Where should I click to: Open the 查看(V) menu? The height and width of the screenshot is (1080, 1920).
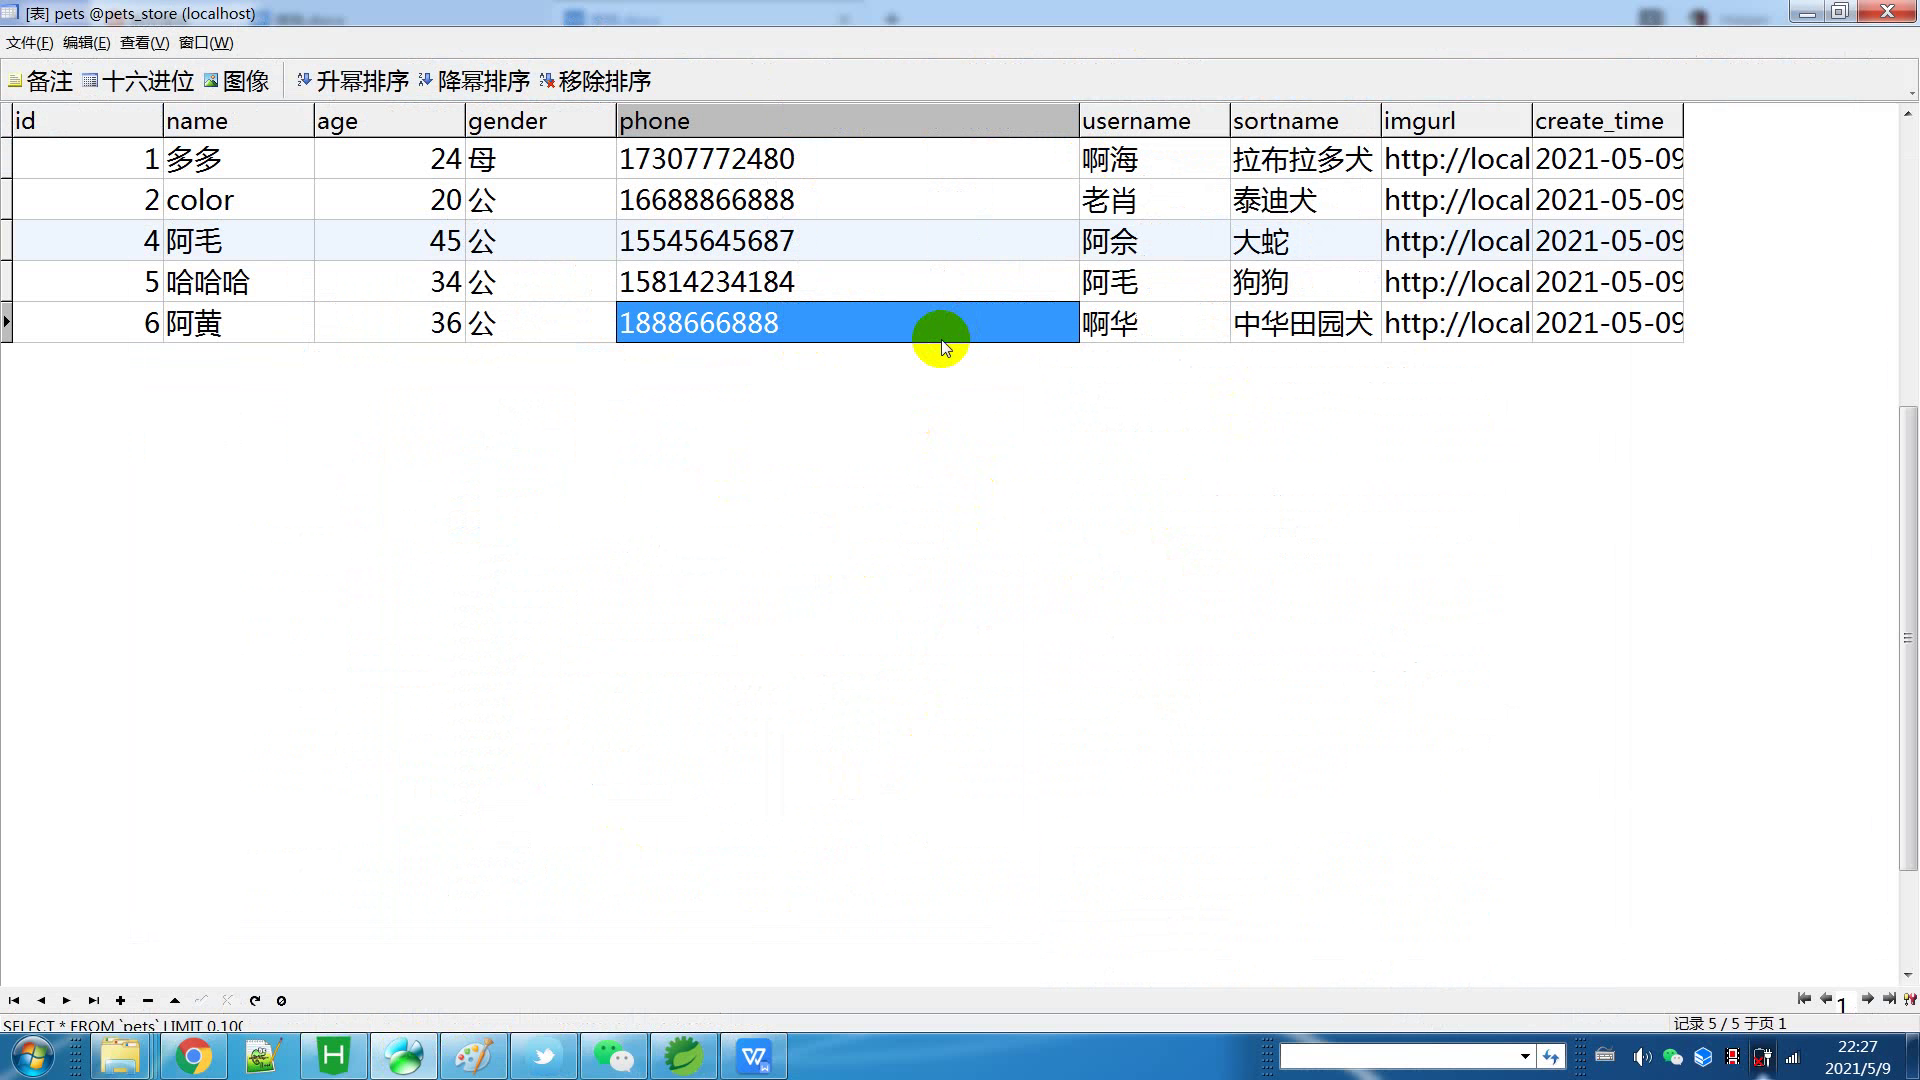[x=144, y=43]
